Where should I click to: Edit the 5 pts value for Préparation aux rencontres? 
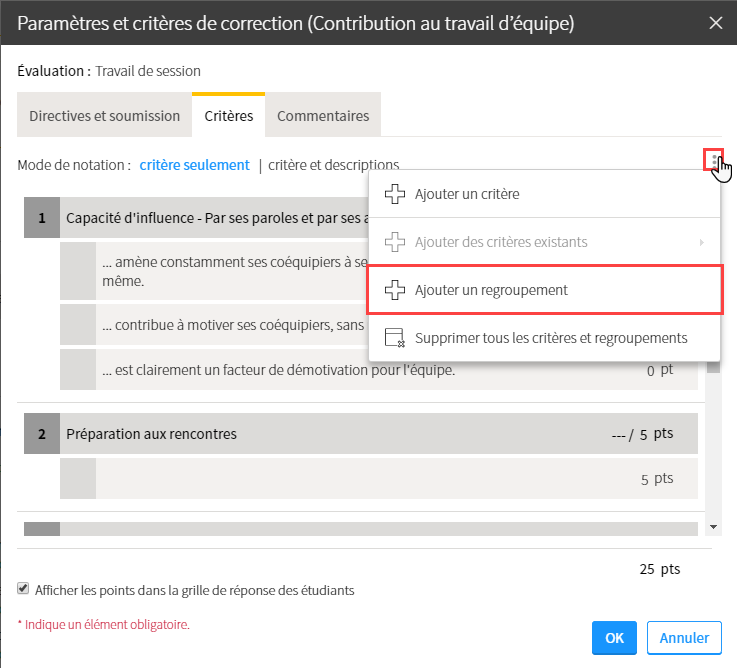[645, 435]
